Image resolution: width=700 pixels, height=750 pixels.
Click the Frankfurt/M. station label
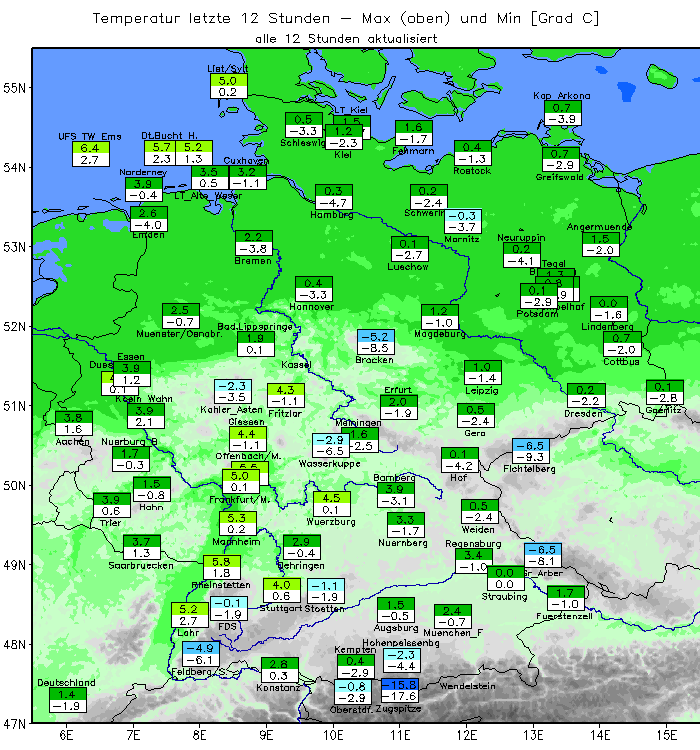240,500
